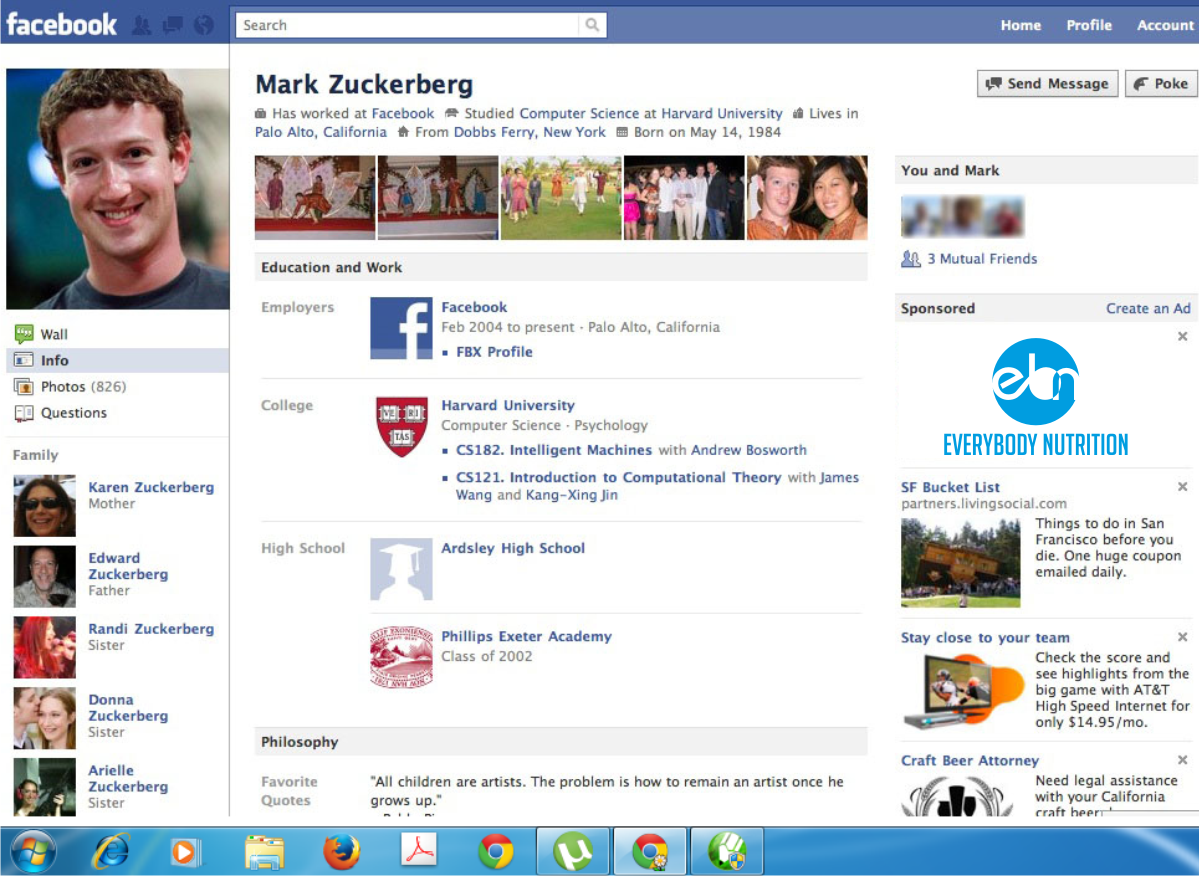The width and height of the screenshot is (1199, 876).
Task: Open FBX Profile link
Action: point(494,352)
